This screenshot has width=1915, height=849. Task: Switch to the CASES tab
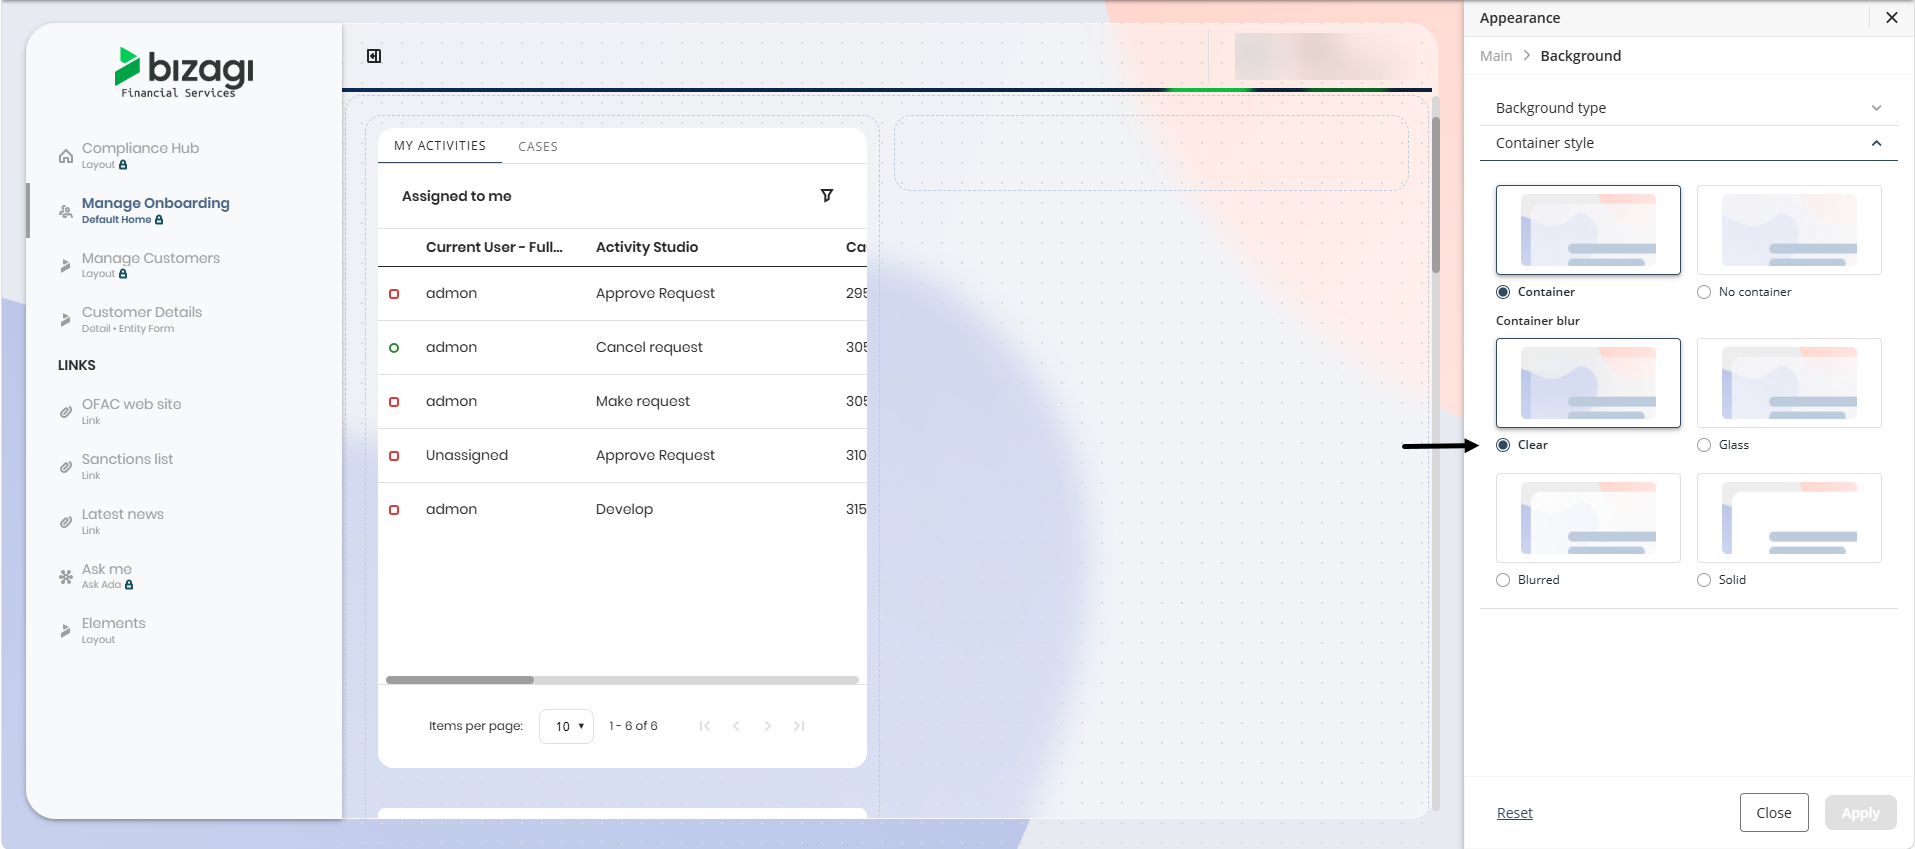(538, 147)
